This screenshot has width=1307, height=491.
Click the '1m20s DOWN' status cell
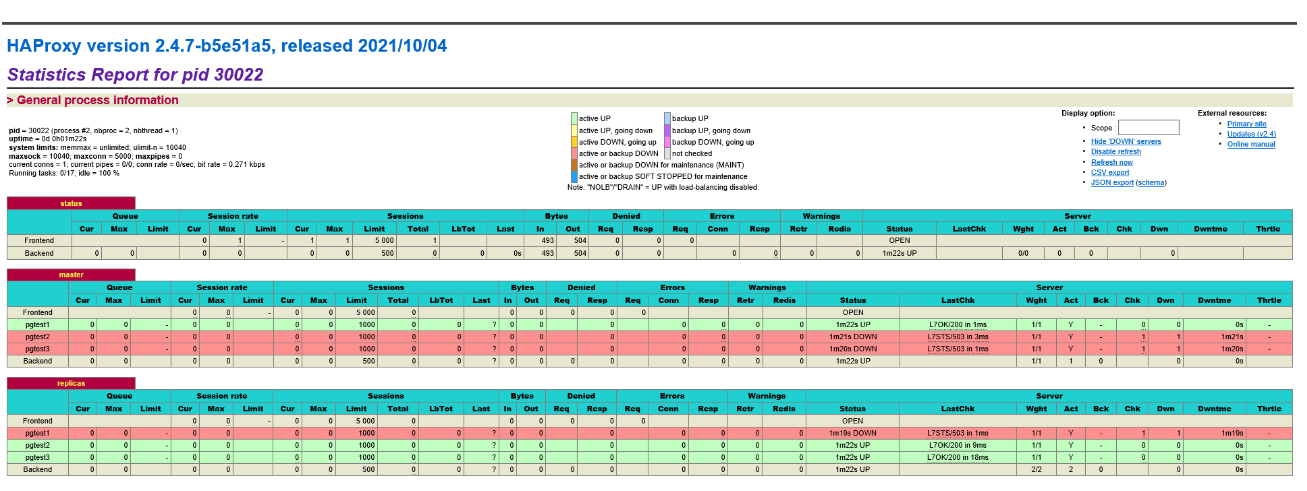853,348
